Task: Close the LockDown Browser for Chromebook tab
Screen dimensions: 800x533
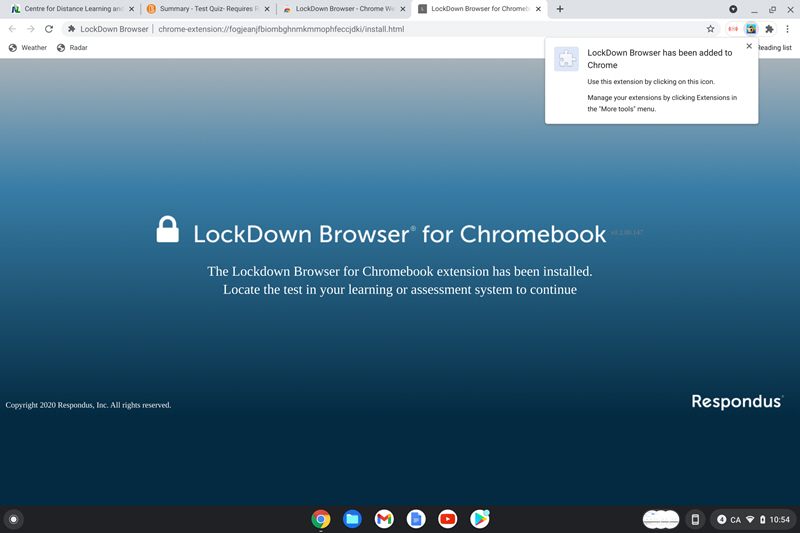Action: coord(538,9)
